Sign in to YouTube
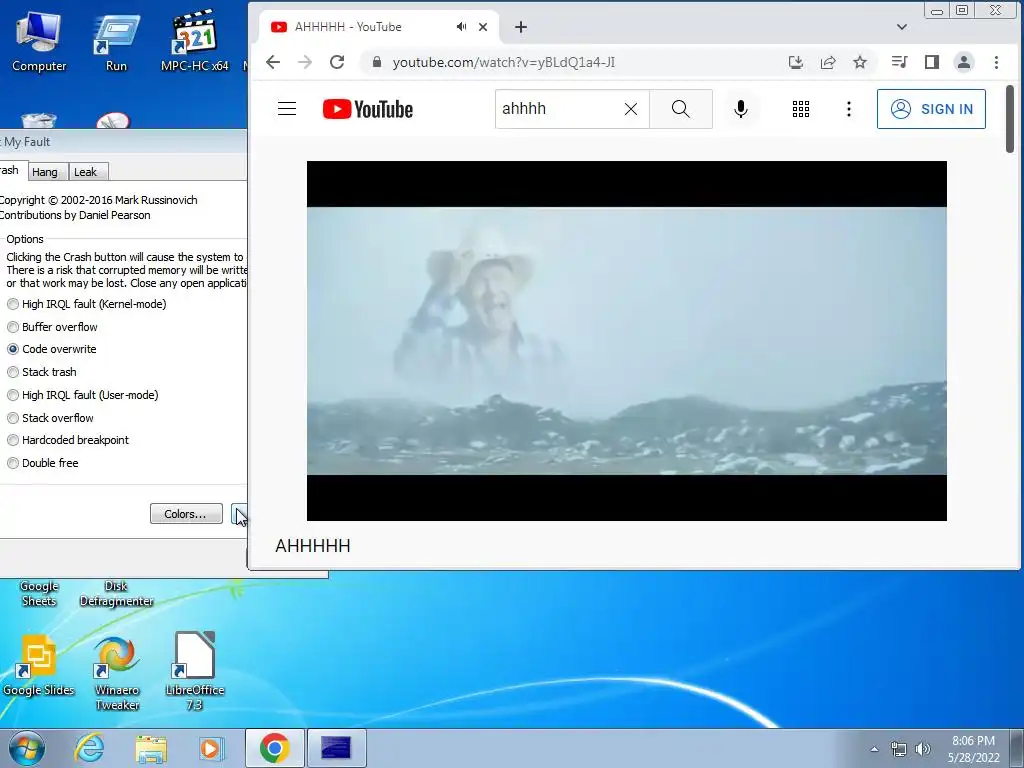Image resolution: width=1024 pixels, height=768 pixels. [931, 109]
